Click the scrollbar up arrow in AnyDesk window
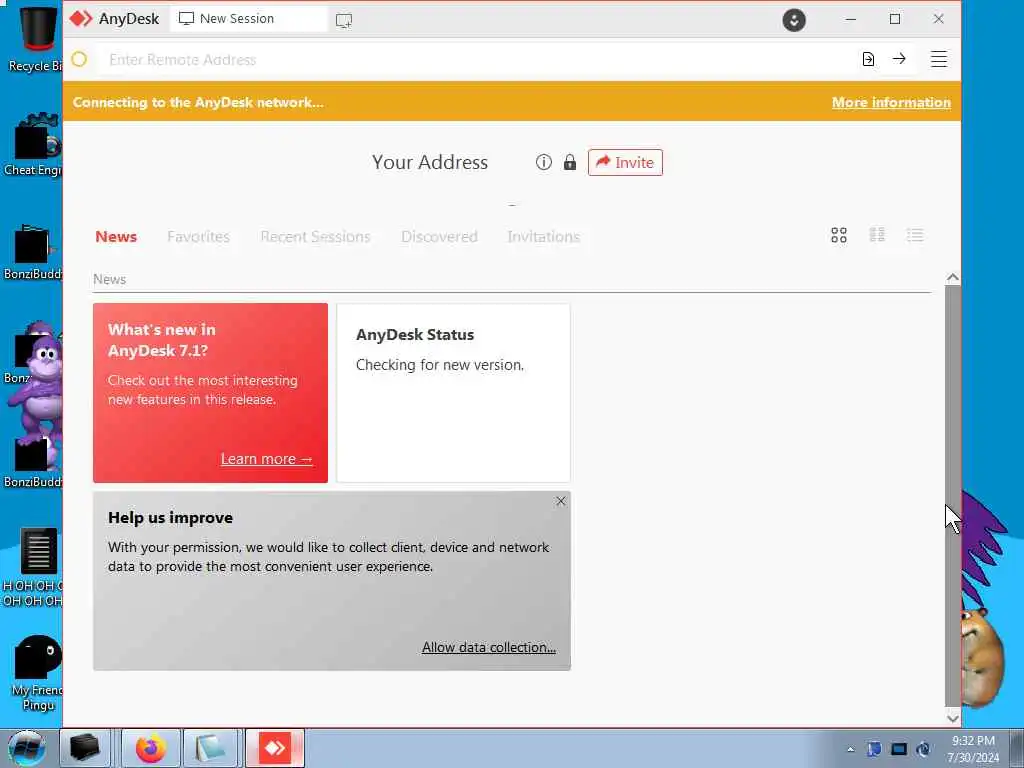Viewport: 1024px width, 768px height. 953,278
